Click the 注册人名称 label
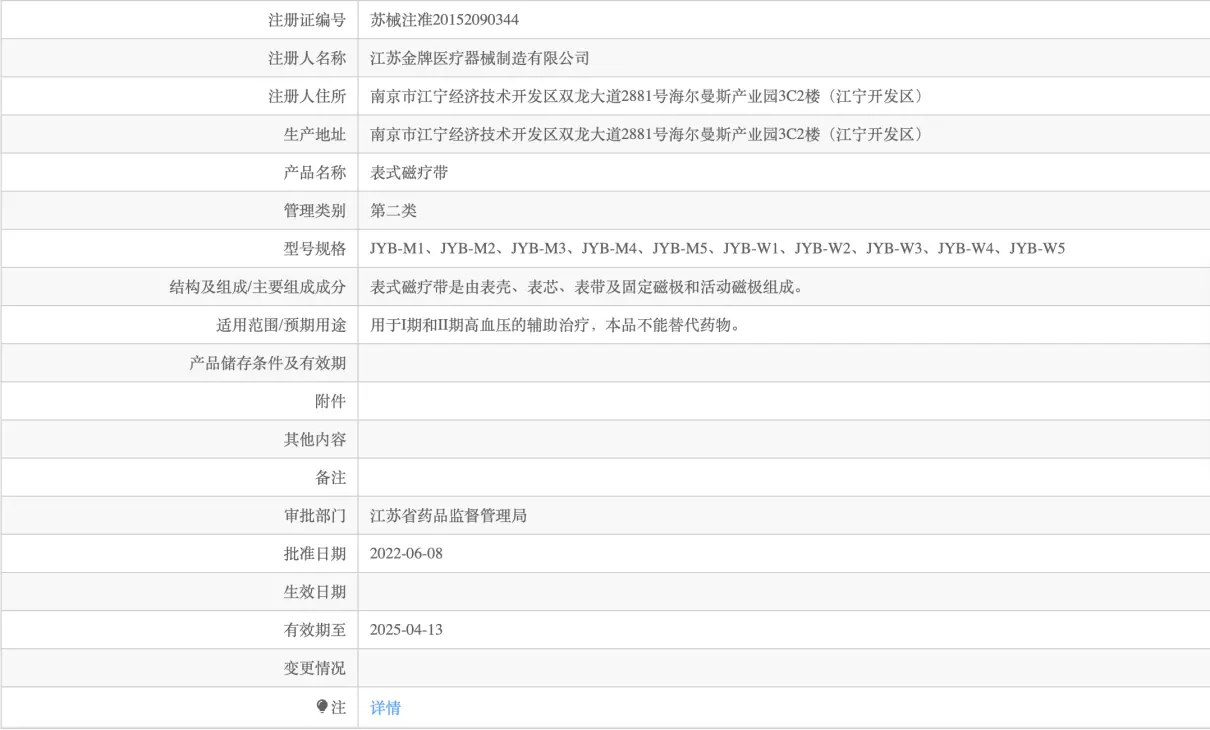The height and width of the screenshot is (730, 1210). [x=307, y=58]
